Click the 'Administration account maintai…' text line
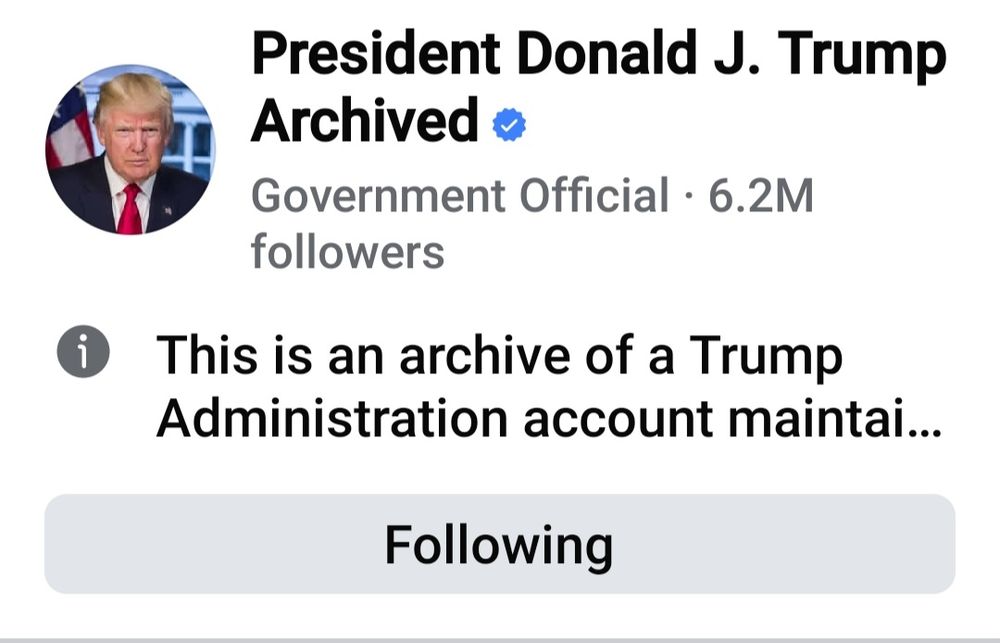 pos(548,418)
